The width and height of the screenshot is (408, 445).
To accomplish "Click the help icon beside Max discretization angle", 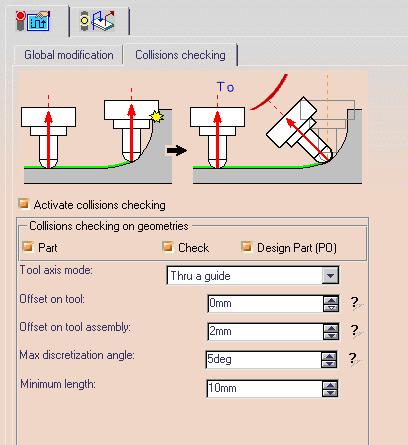I will pyautogui.click(x=355, y=360).
